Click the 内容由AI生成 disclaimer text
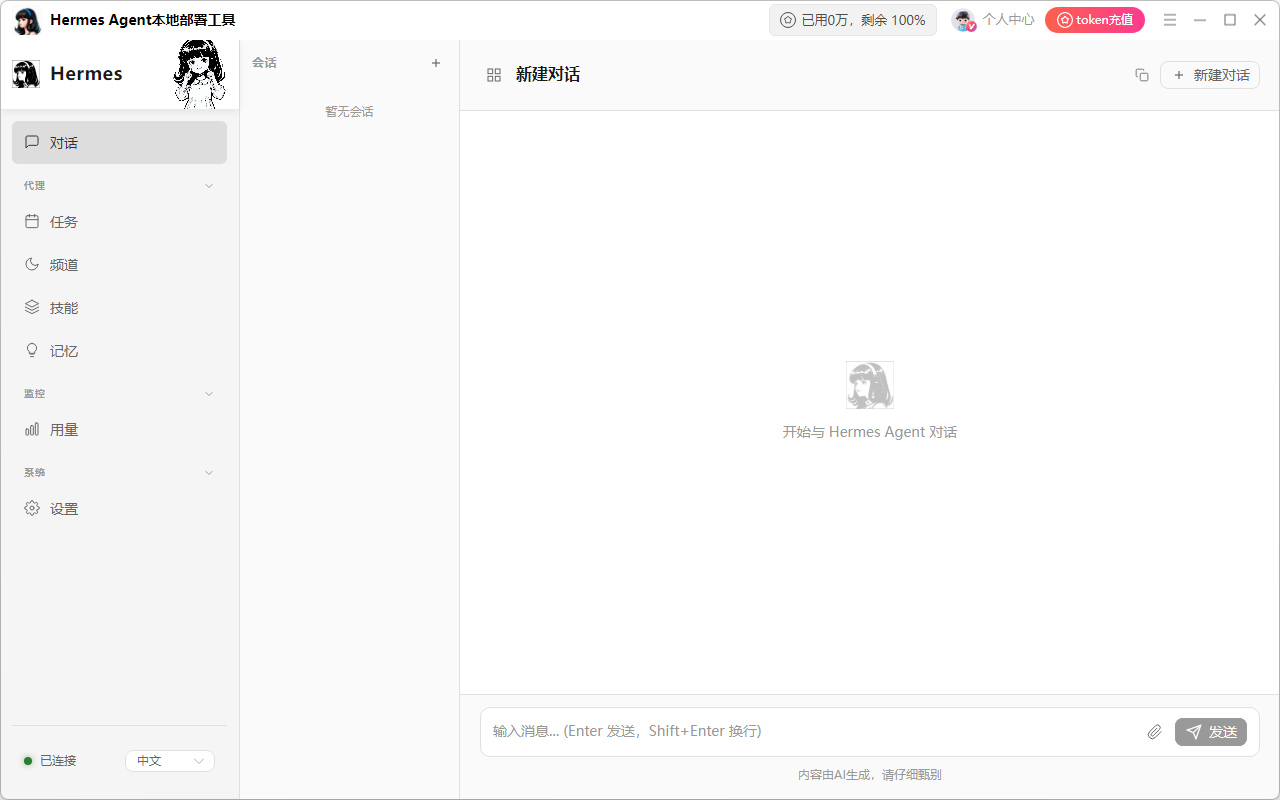 pyautogui.click(x=870, y=775)
